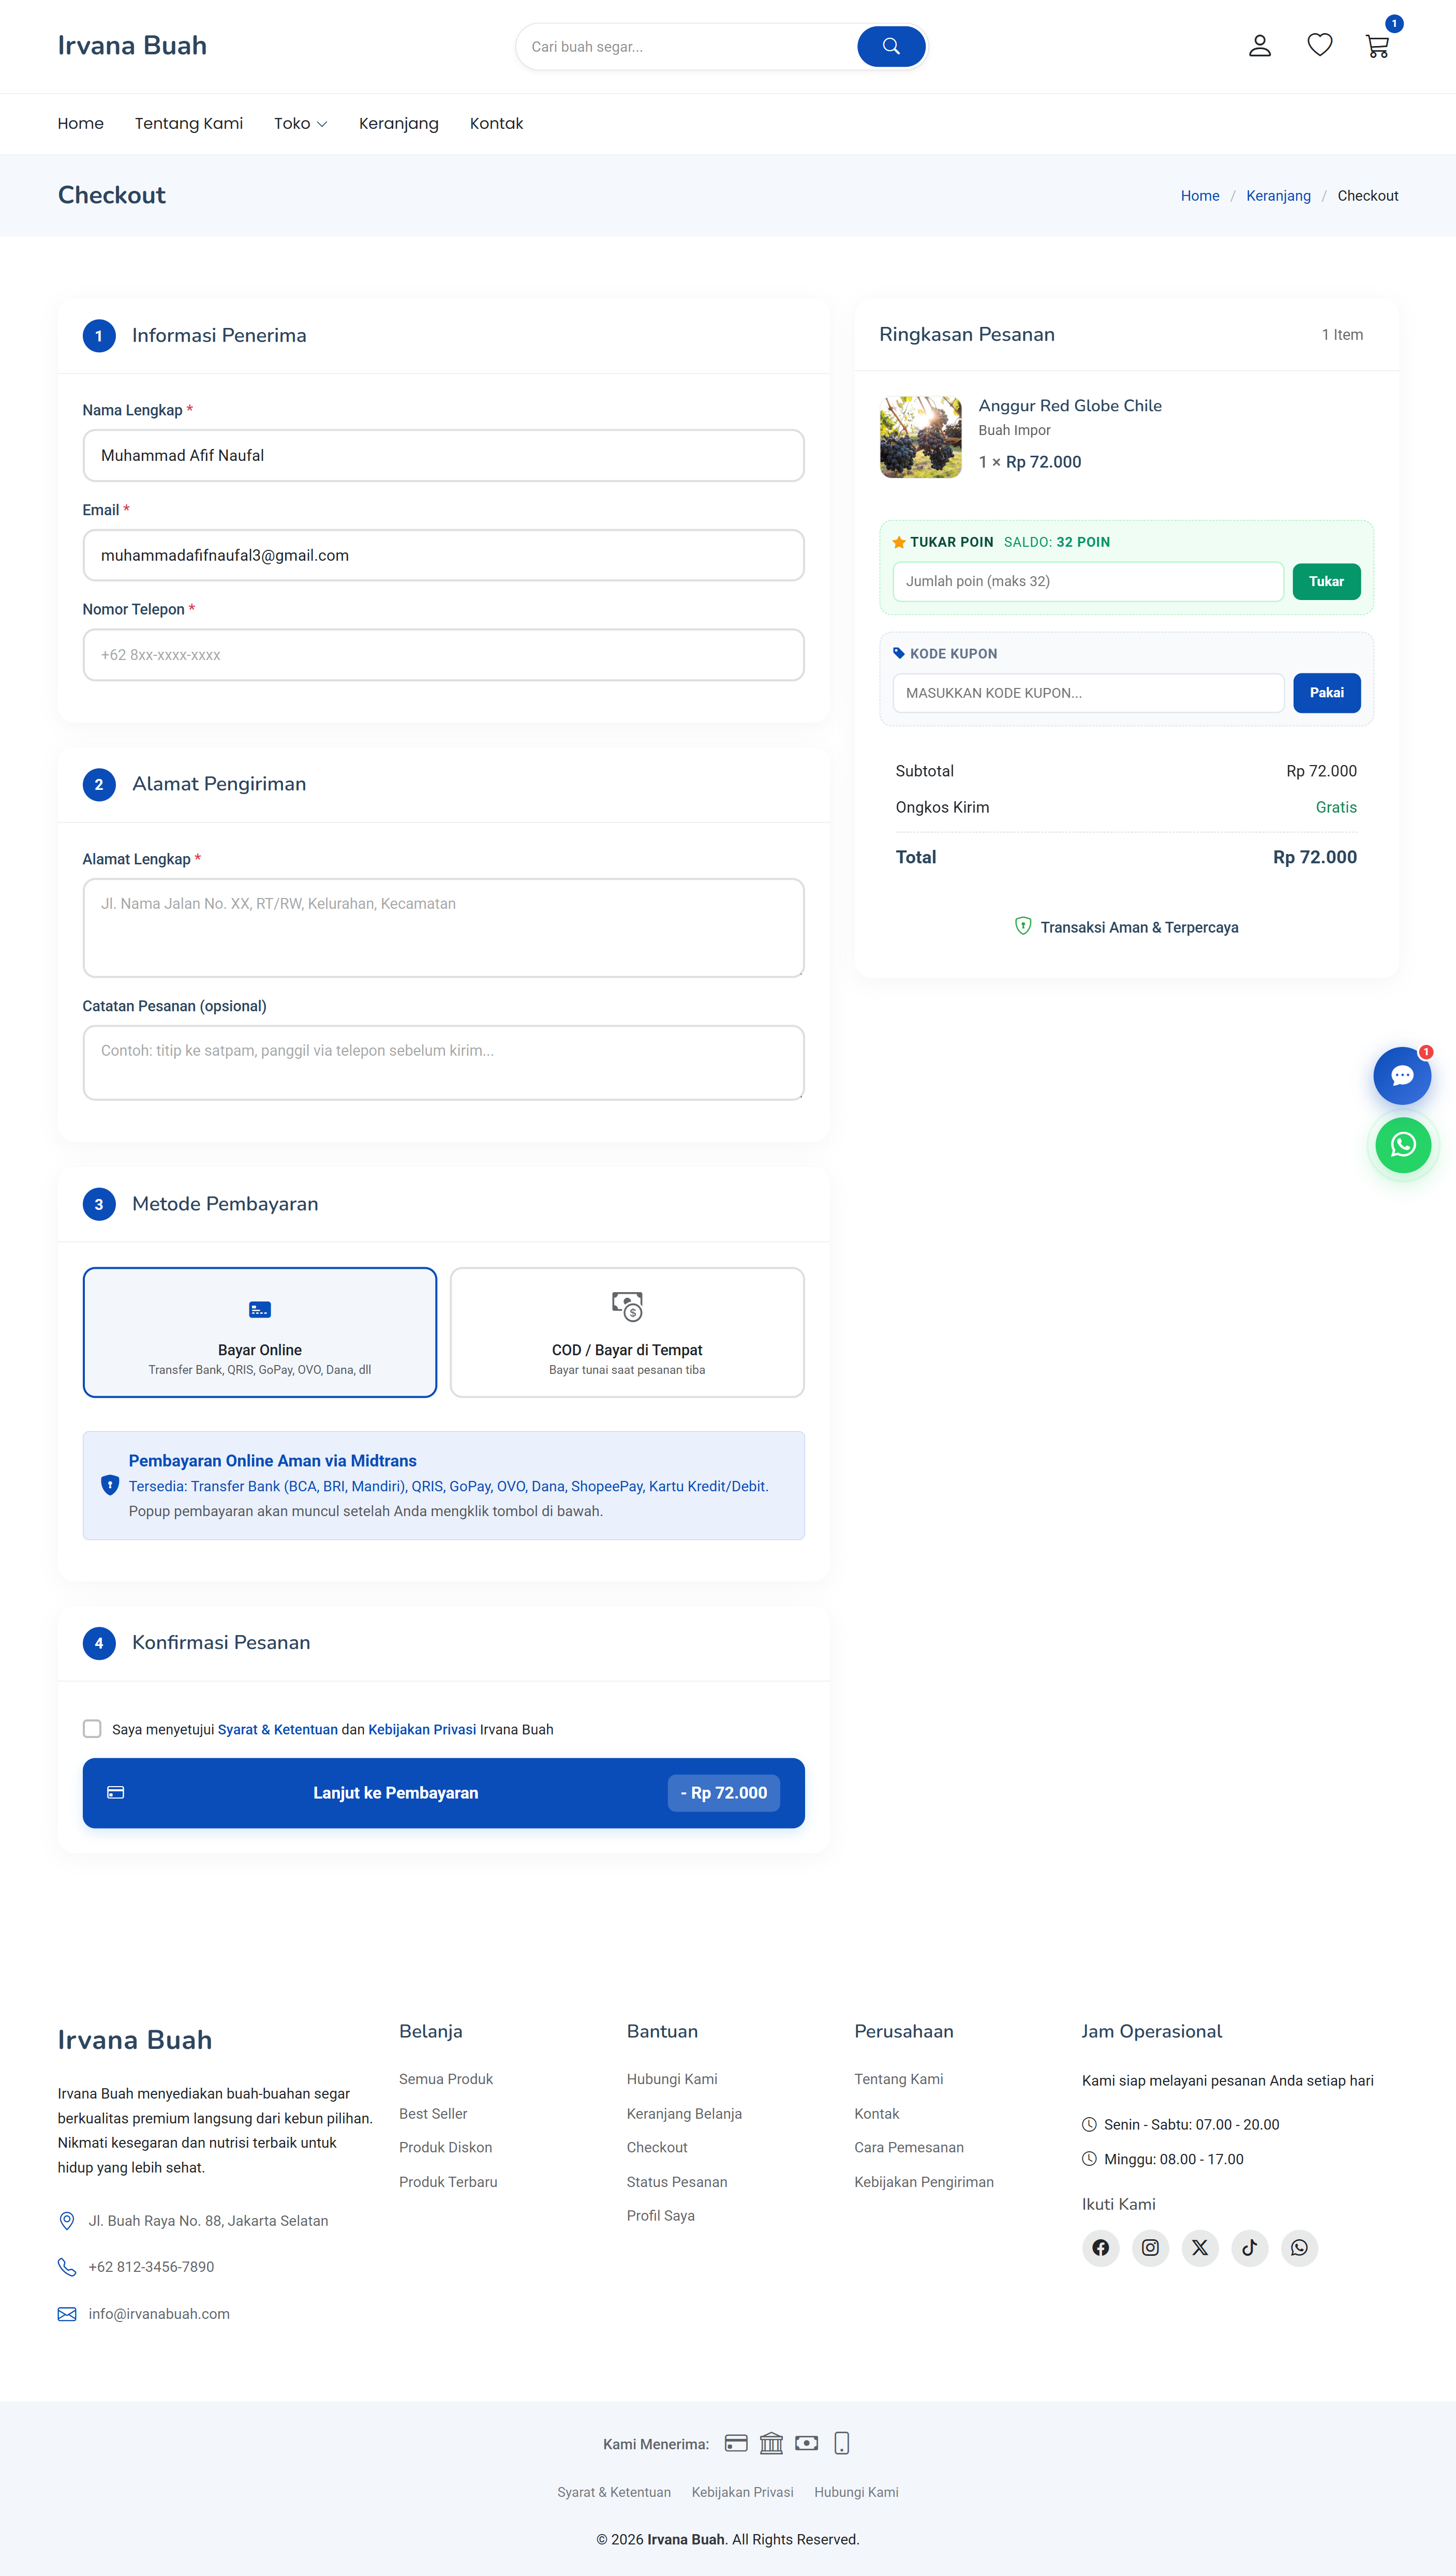Choose COD / Bayar di Tempat option
This screenshot has height=2576, width=1456.
[627, 1332]
